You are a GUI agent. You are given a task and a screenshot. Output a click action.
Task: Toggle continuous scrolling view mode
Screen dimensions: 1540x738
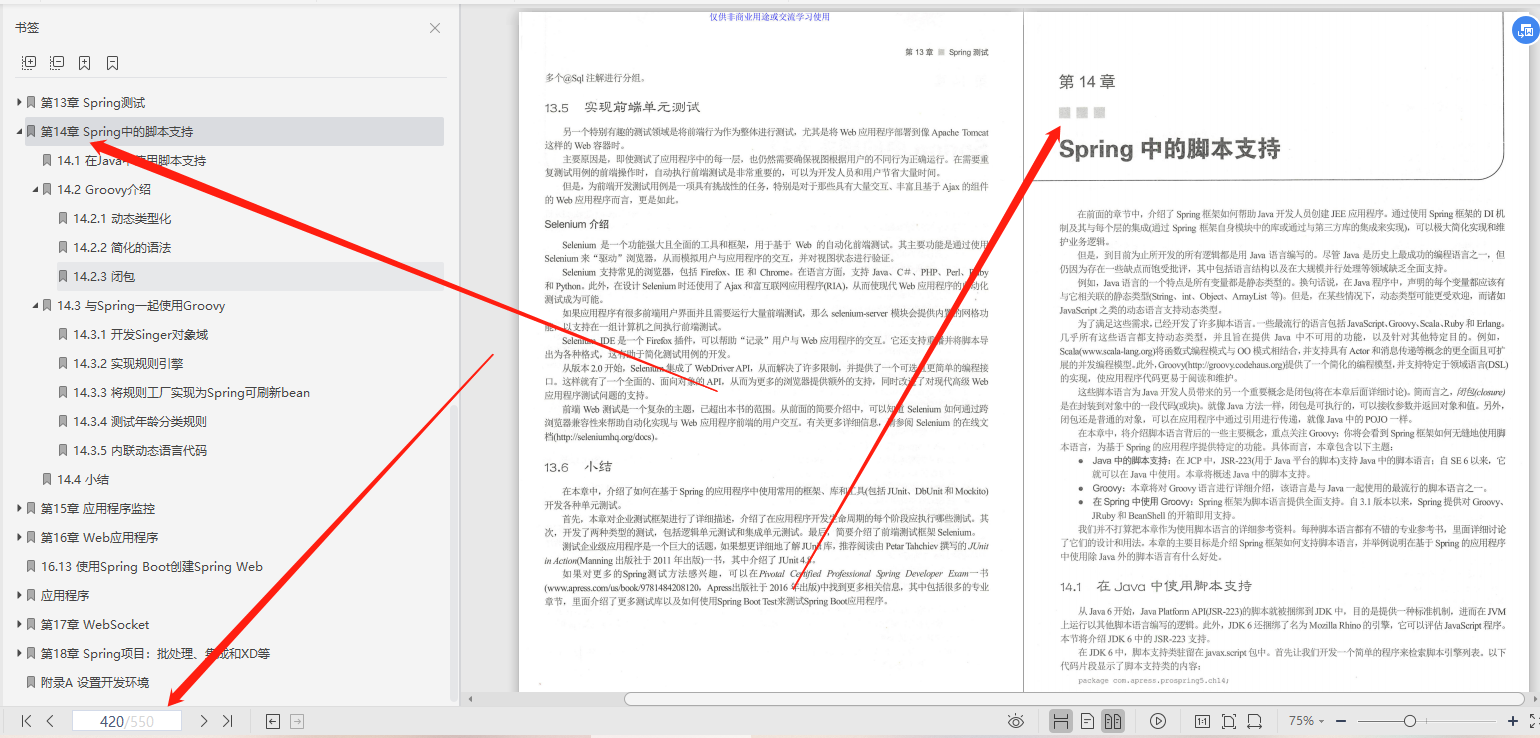(x=1062, y=721)
